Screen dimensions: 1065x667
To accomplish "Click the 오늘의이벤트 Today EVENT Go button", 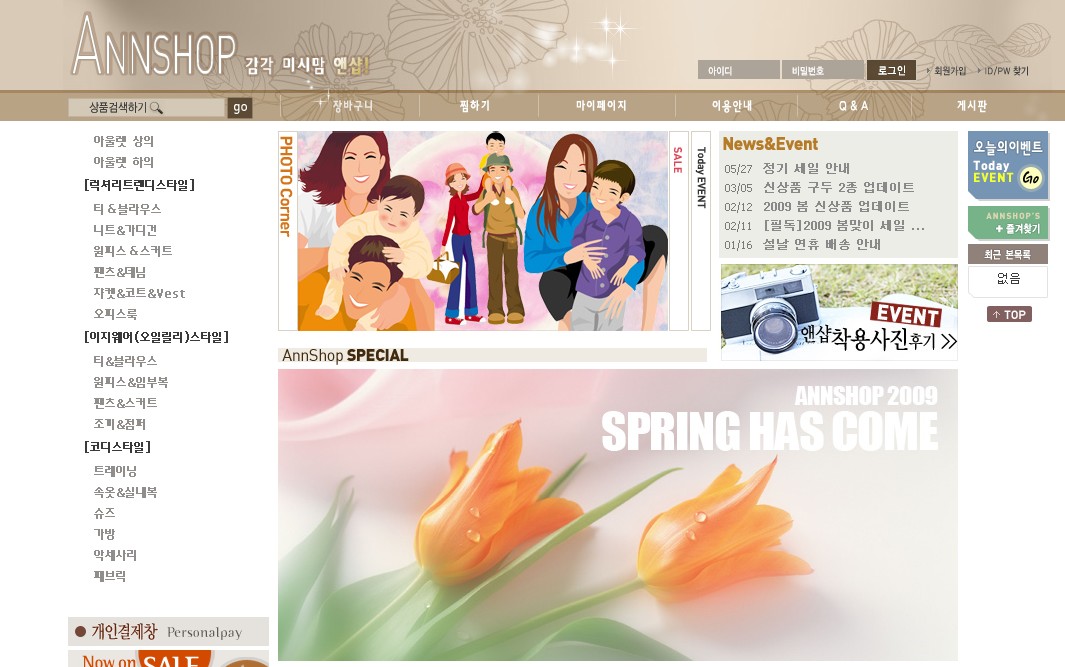I will click(x=1008, y=165).
